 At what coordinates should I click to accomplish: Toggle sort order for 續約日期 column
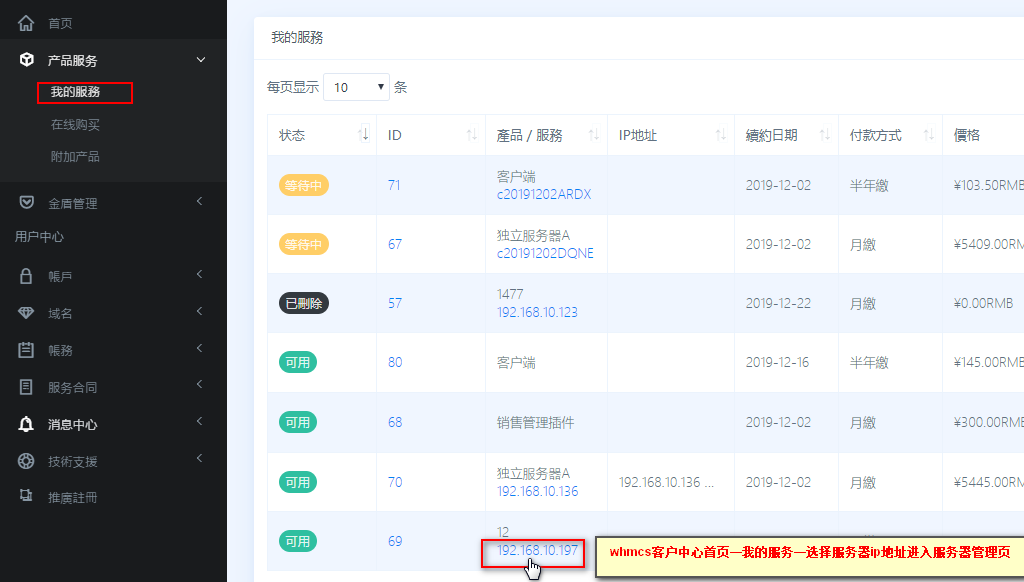point(825,135)
